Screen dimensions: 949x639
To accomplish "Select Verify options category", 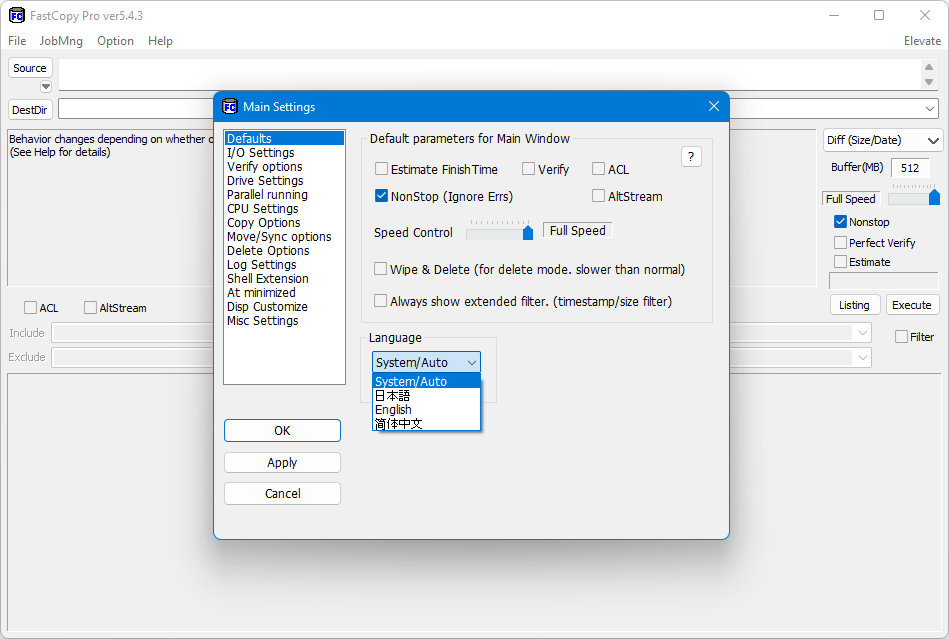I will (284, 166).
